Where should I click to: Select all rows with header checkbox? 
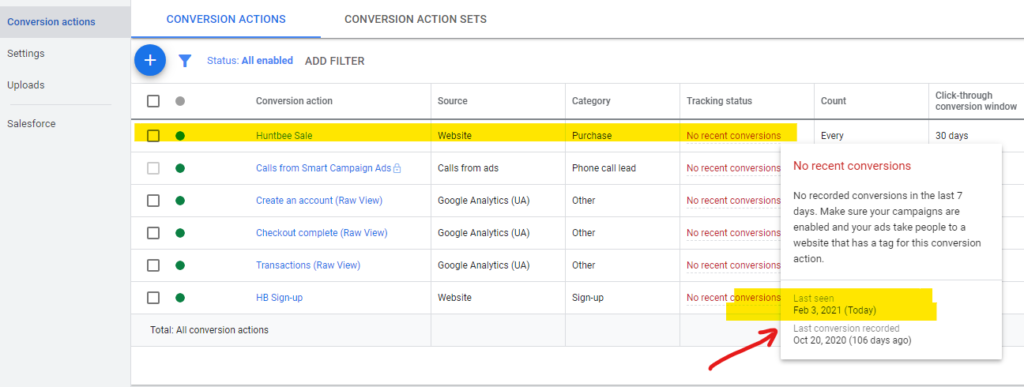click(x=153, y=101)
